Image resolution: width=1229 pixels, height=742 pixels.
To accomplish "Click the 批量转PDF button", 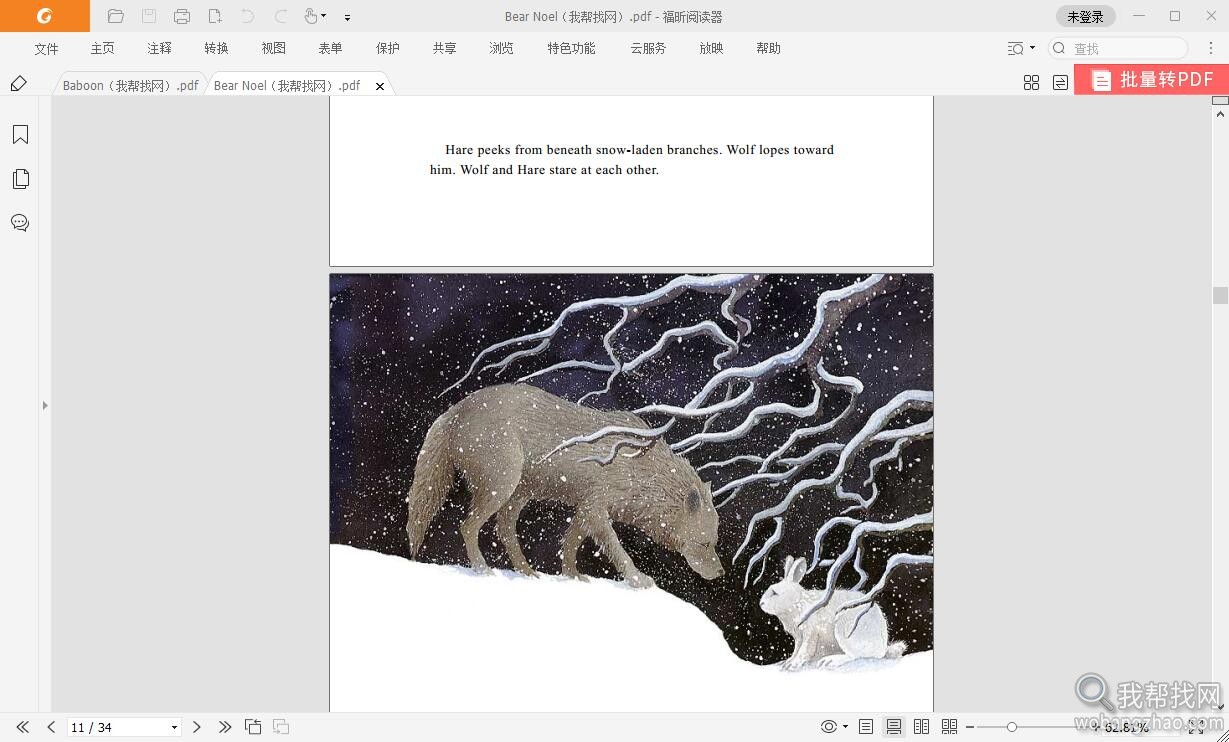I will 1151,80.
